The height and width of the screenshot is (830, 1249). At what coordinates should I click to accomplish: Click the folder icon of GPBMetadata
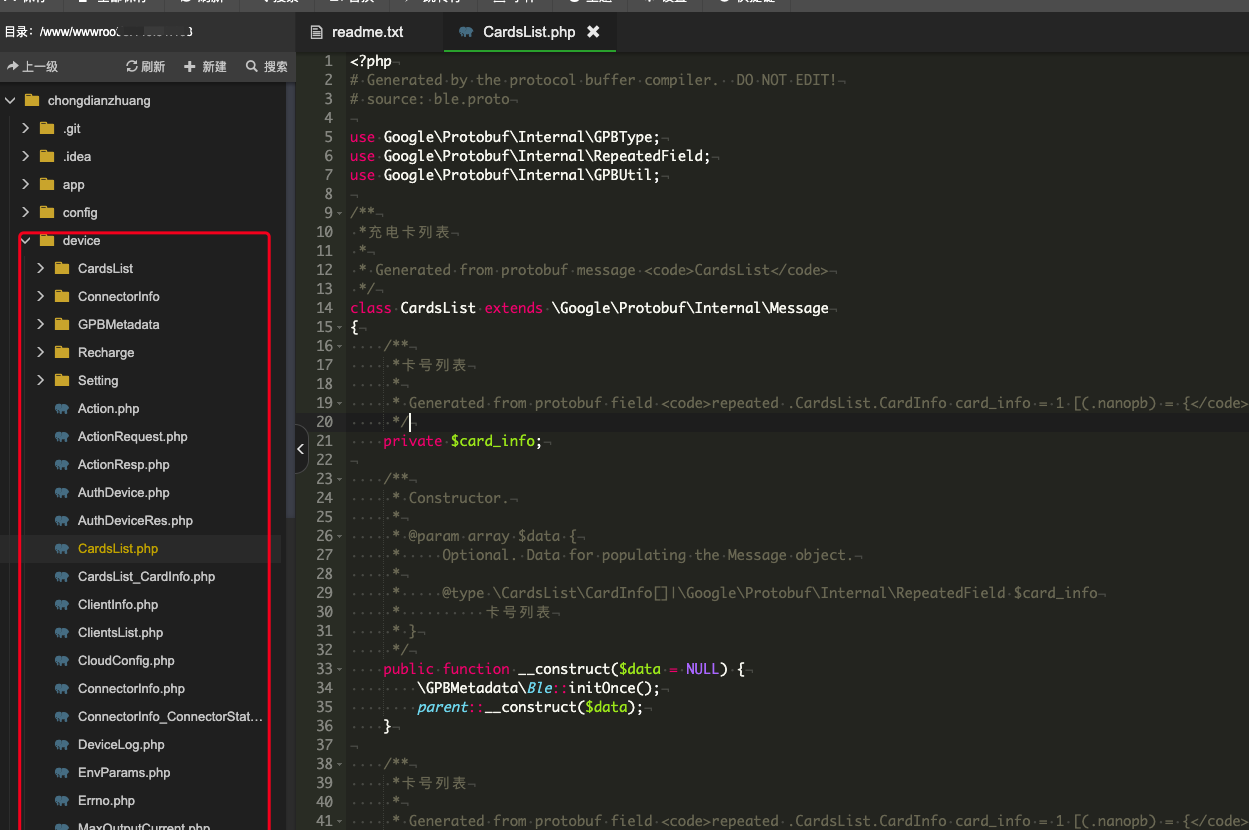[x=62, y=324]
